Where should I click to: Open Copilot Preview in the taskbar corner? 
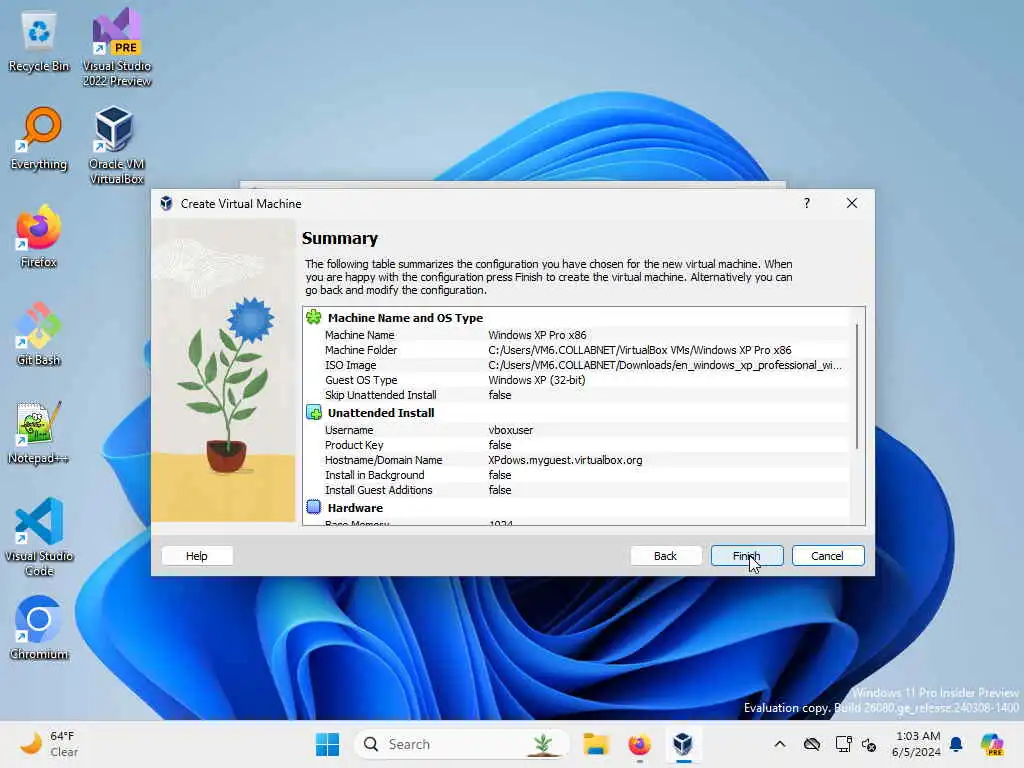point(992,744)
